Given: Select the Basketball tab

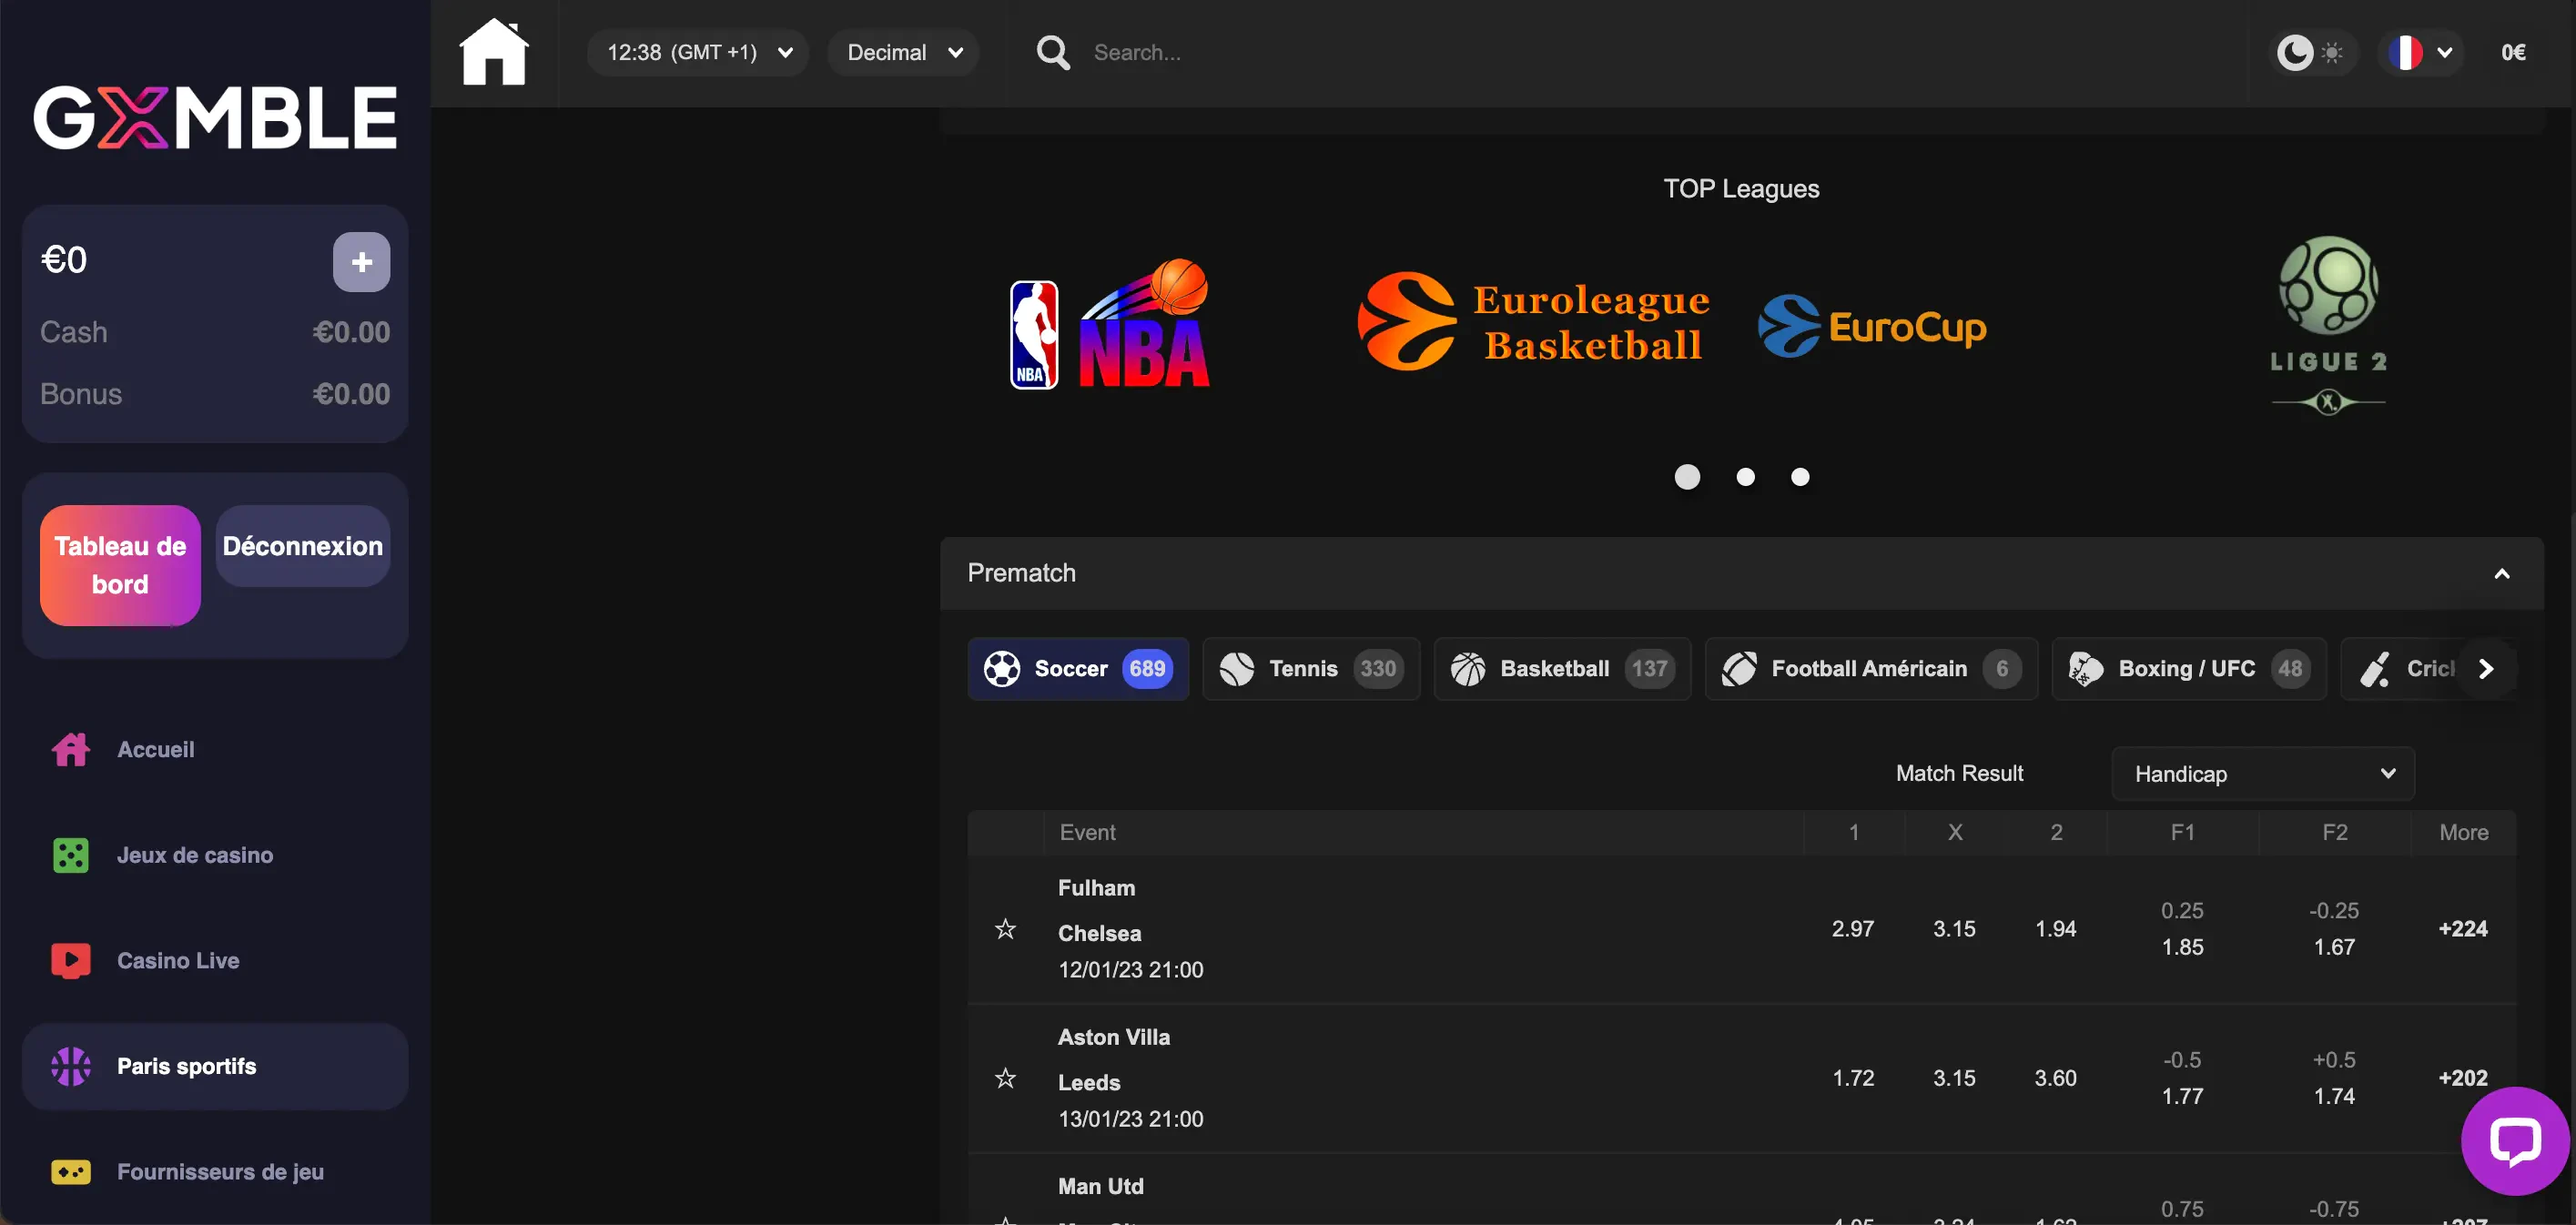Looking at the screenshot, I should point(1561,668).
